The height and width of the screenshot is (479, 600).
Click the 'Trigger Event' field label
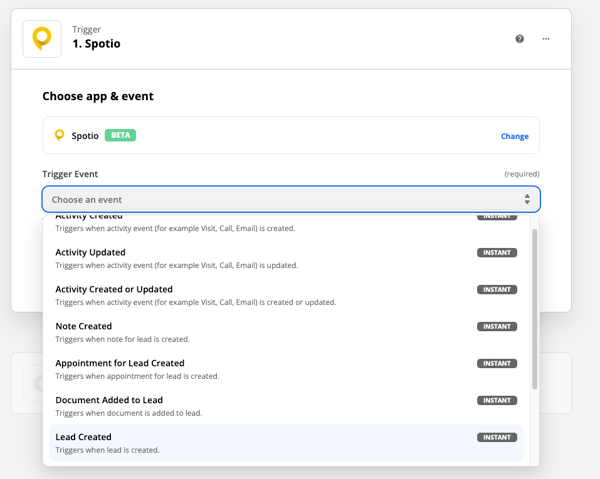(70, 174)
